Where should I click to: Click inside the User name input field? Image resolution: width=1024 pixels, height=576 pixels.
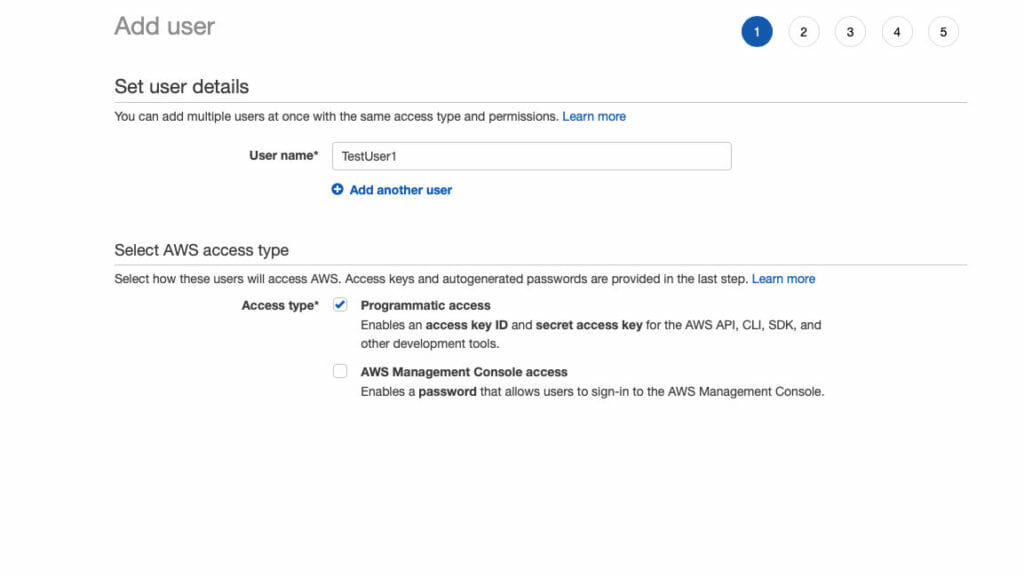(x=531, y=156)
